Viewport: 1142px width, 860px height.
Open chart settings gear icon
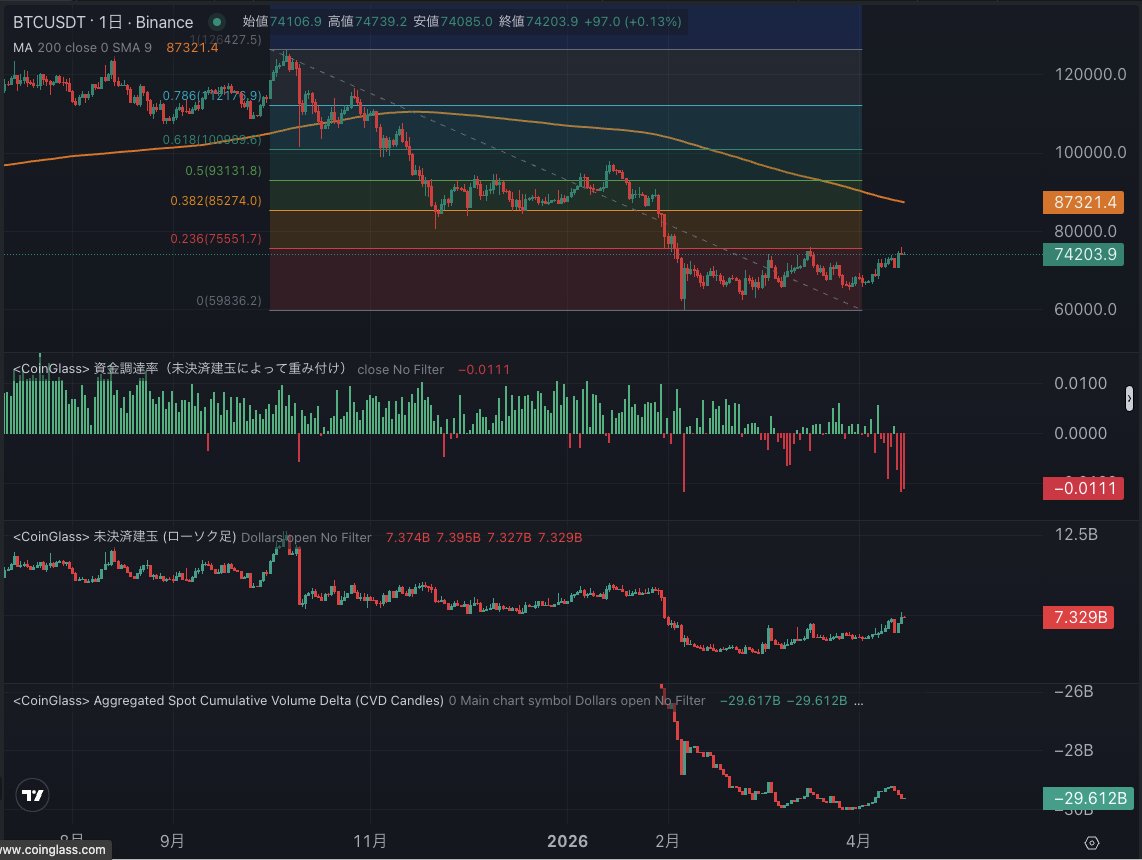coord(1091,843)
